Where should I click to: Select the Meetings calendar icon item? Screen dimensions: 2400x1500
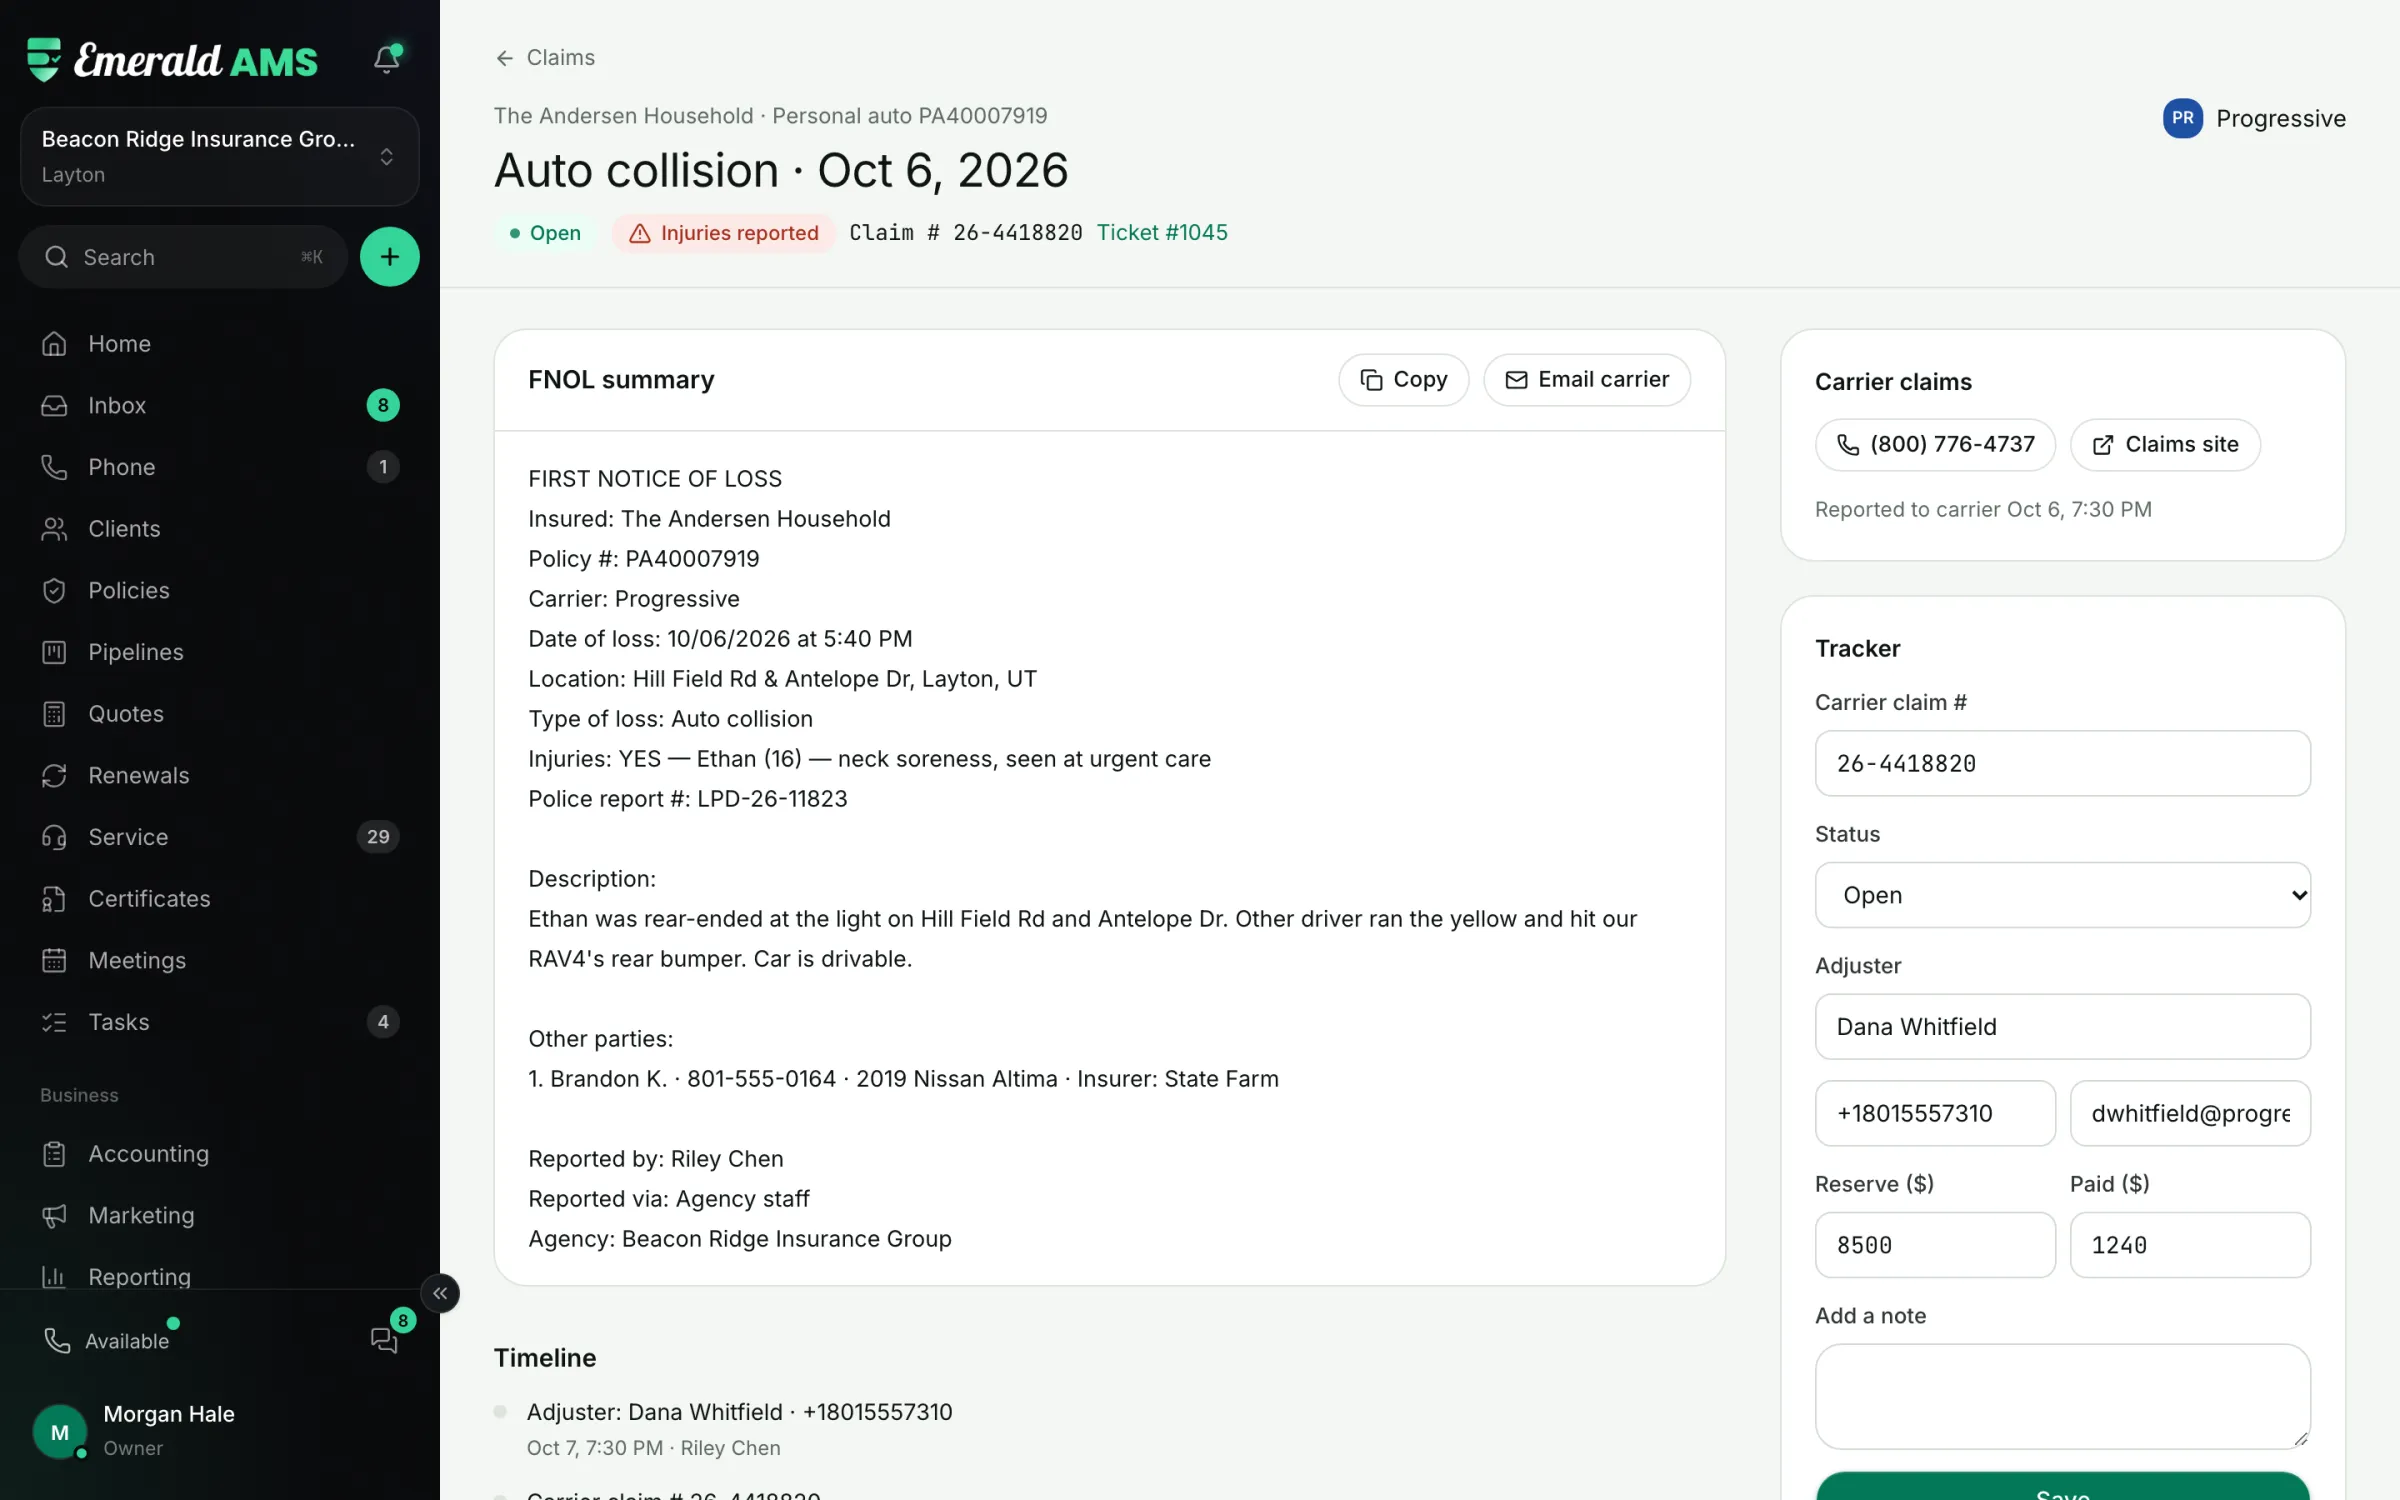pos(220,960)
